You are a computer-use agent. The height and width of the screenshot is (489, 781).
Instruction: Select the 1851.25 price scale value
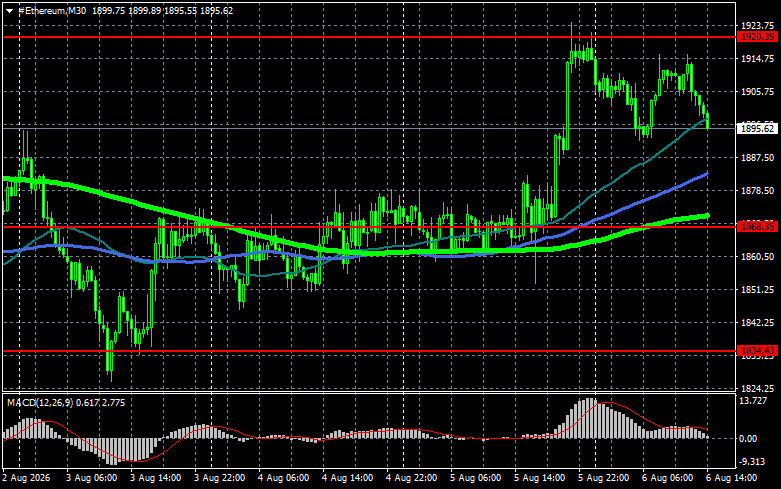coord(757,289)
